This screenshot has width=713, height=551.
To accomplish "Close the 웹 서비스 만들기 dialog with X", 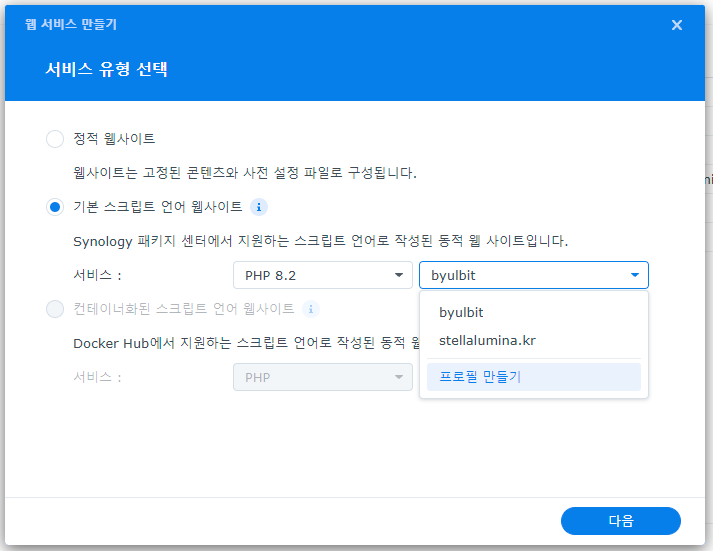I will coord(677,25).
